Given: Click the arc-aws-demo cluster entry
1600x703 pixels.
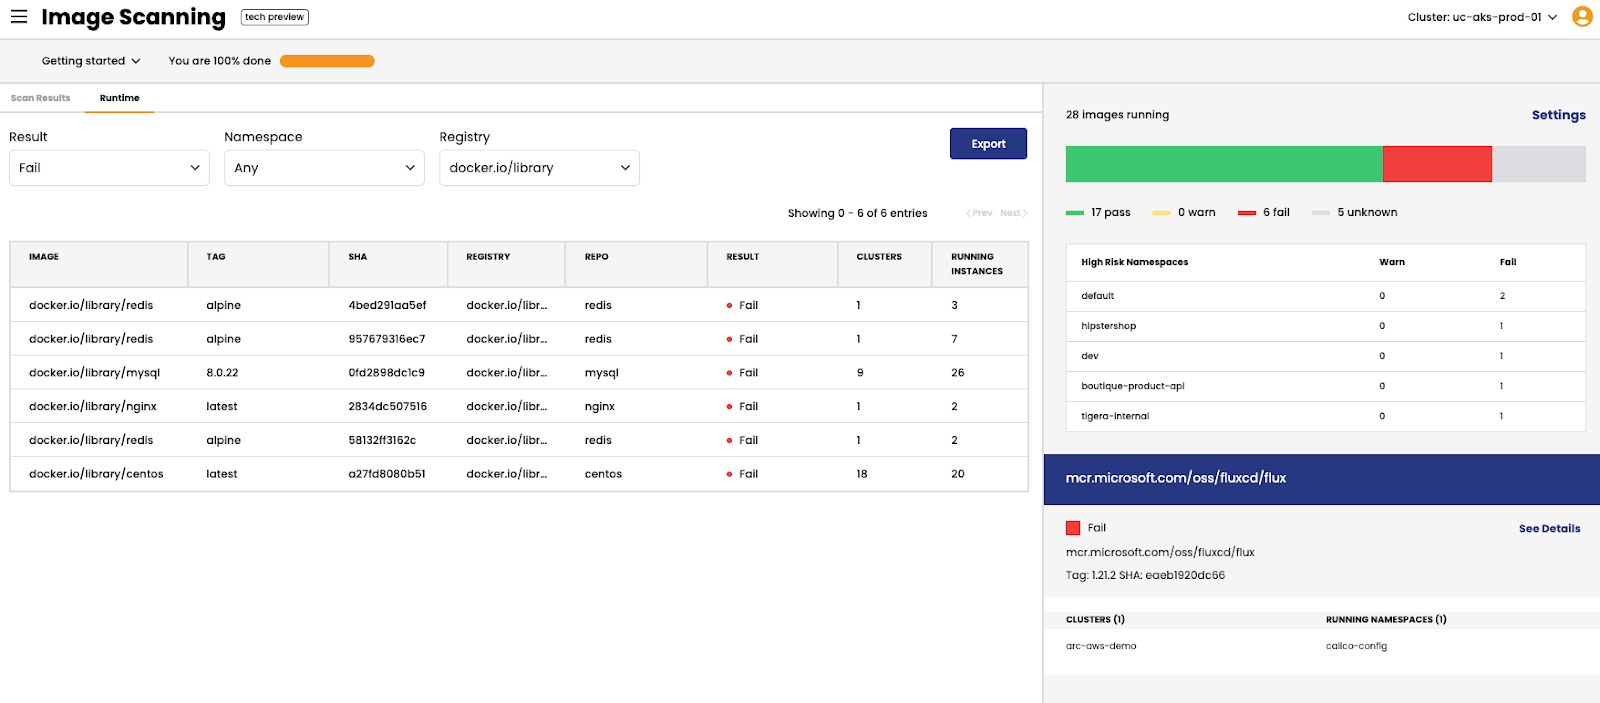Looking at the screenshot, I should click(x=1101, y=646).
